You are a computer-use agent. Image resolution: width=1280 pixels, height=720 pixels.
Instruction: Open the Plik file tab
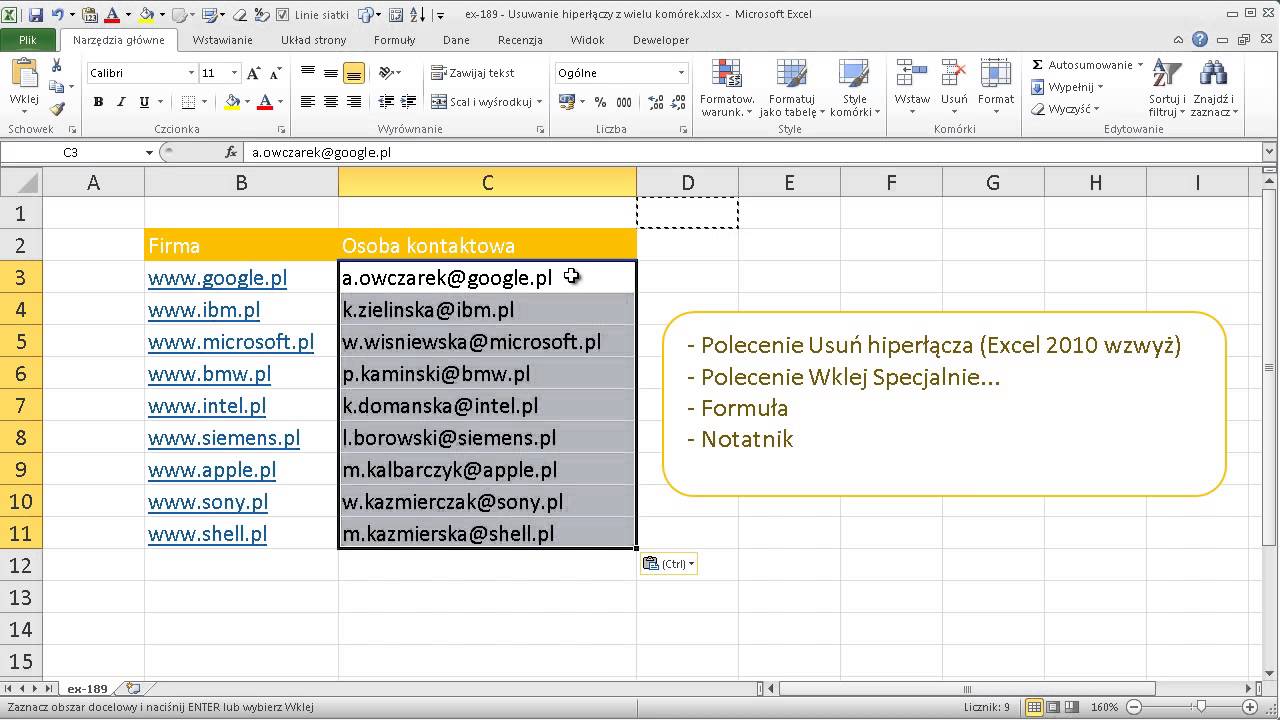(28, 40)
